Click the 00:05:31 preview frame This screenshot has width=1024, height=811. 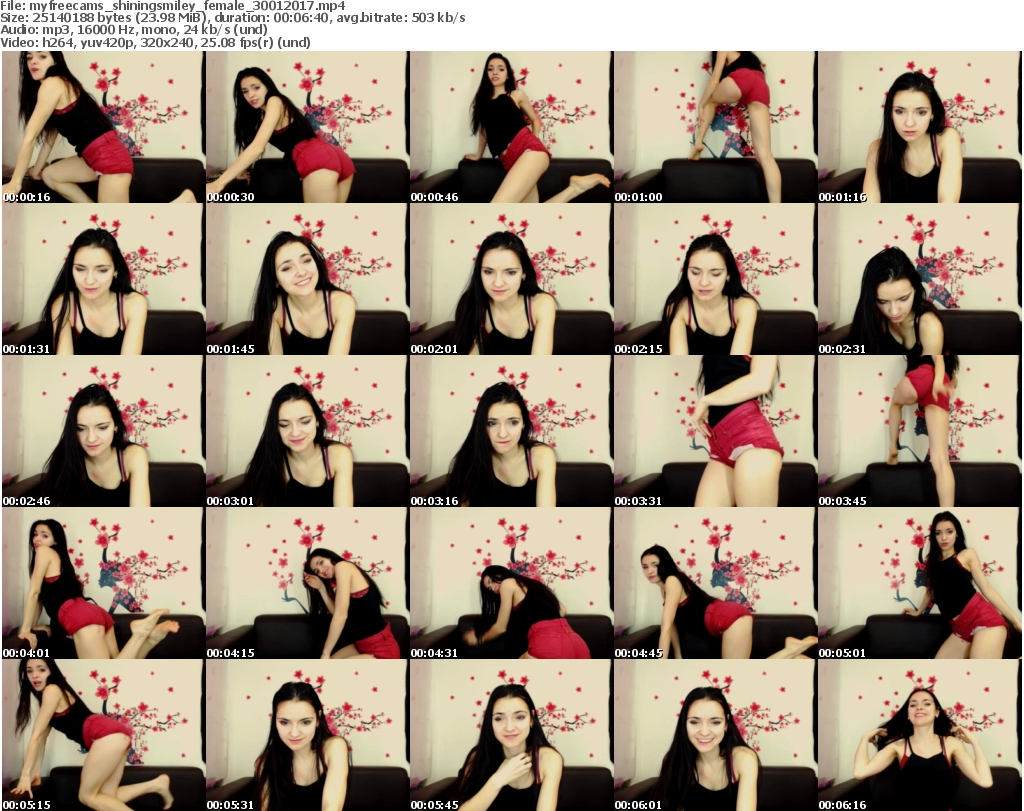[307, 735]
